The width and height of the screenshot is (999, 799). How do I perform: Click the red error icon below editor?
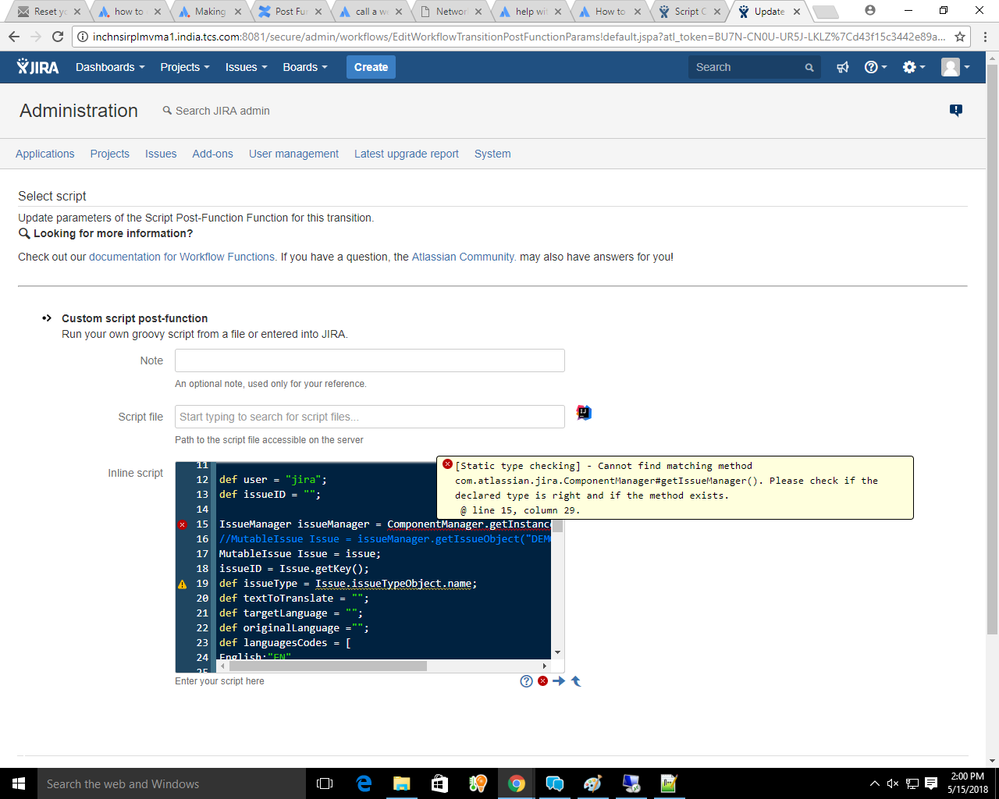pyautogui.click(x=543, y=681)
